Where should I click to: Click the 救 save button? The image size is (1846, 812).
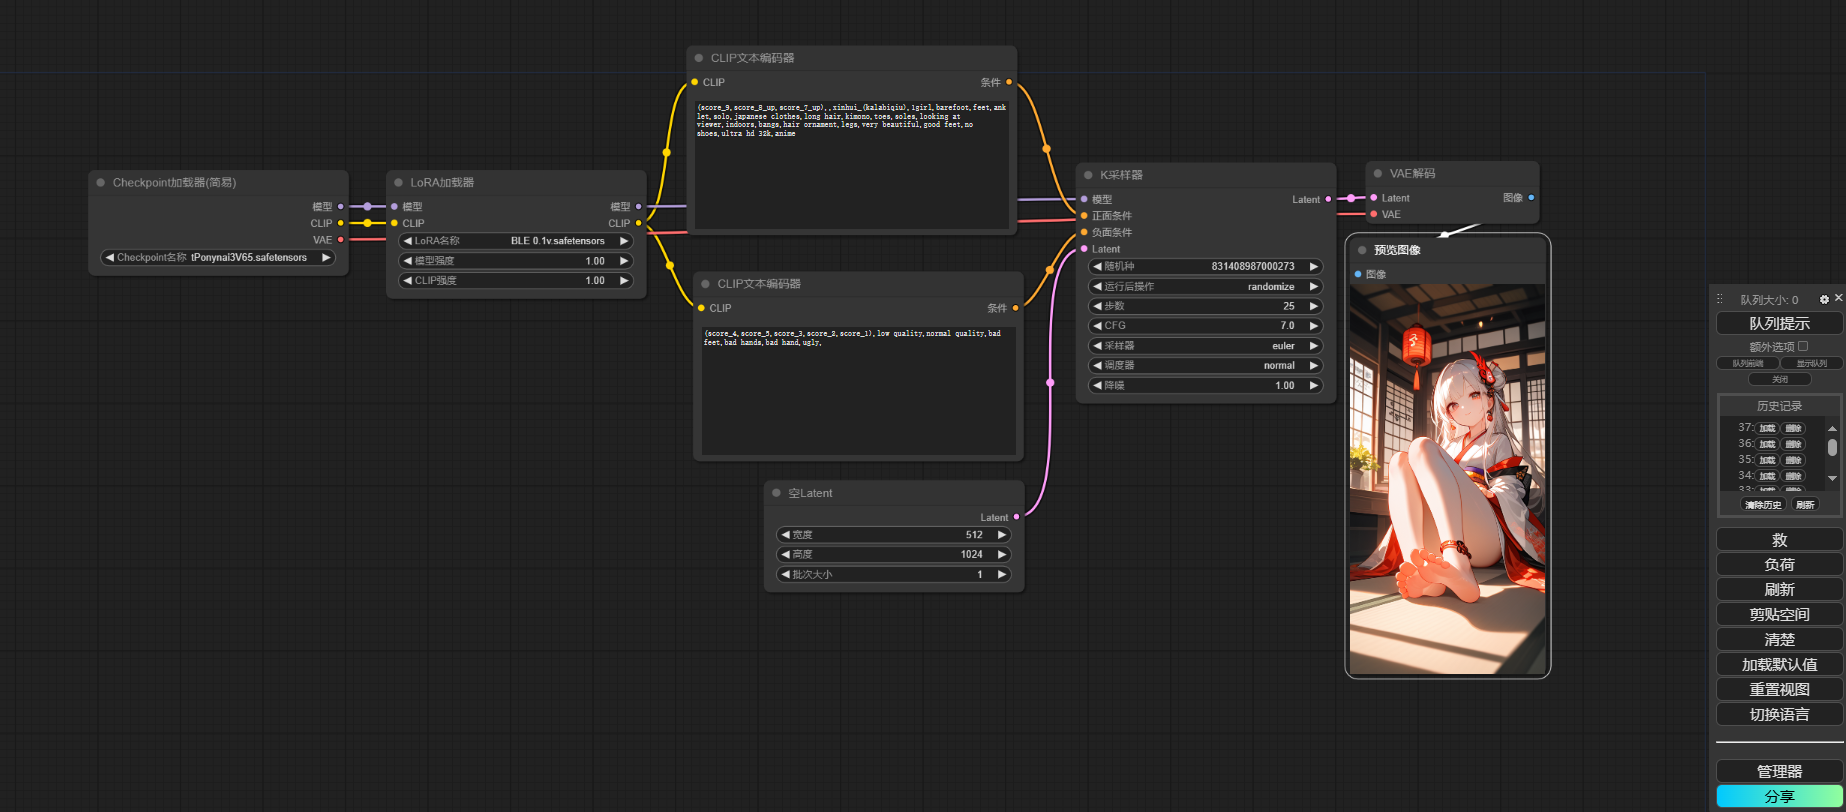[x=1779, y=540]
